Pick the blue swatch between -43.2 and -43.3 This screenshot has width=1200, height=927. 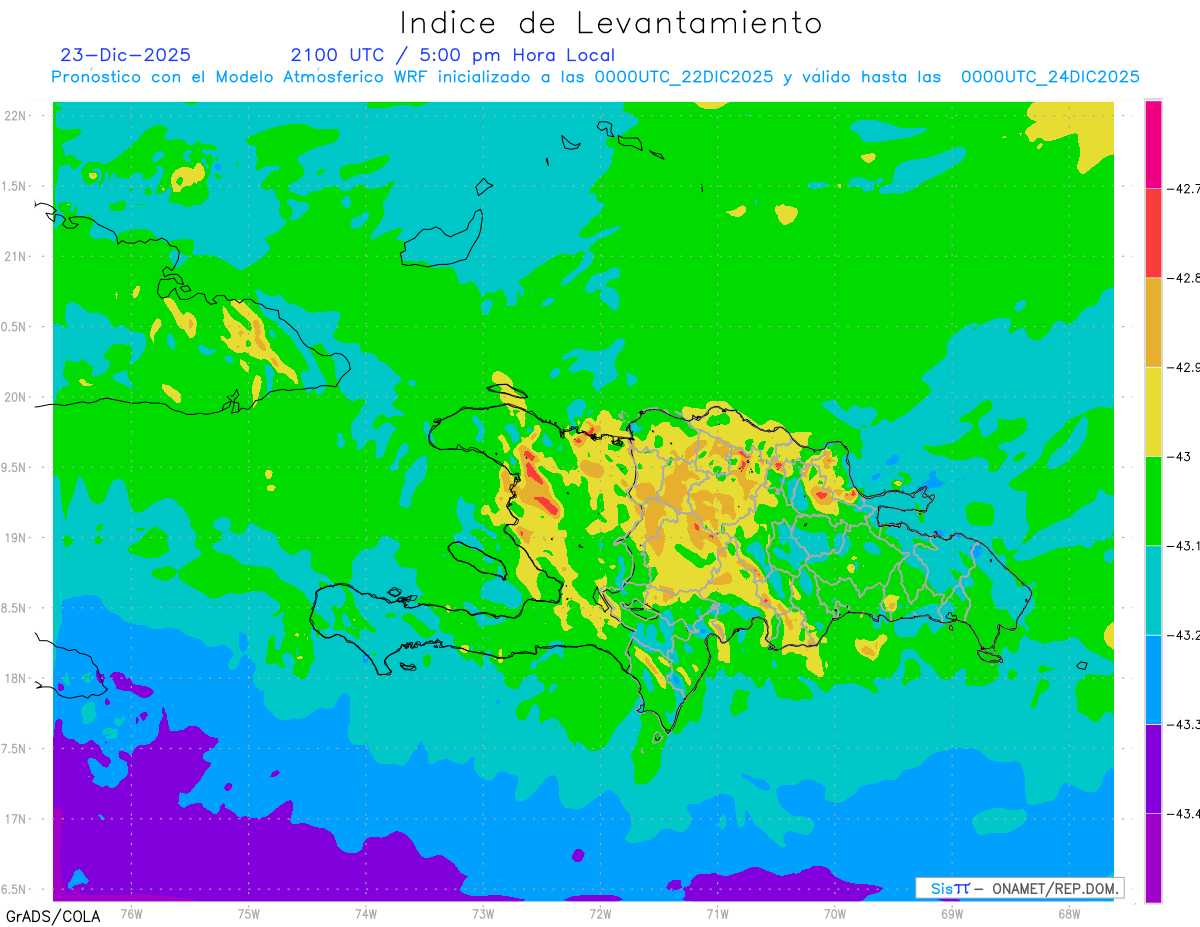1153,679
